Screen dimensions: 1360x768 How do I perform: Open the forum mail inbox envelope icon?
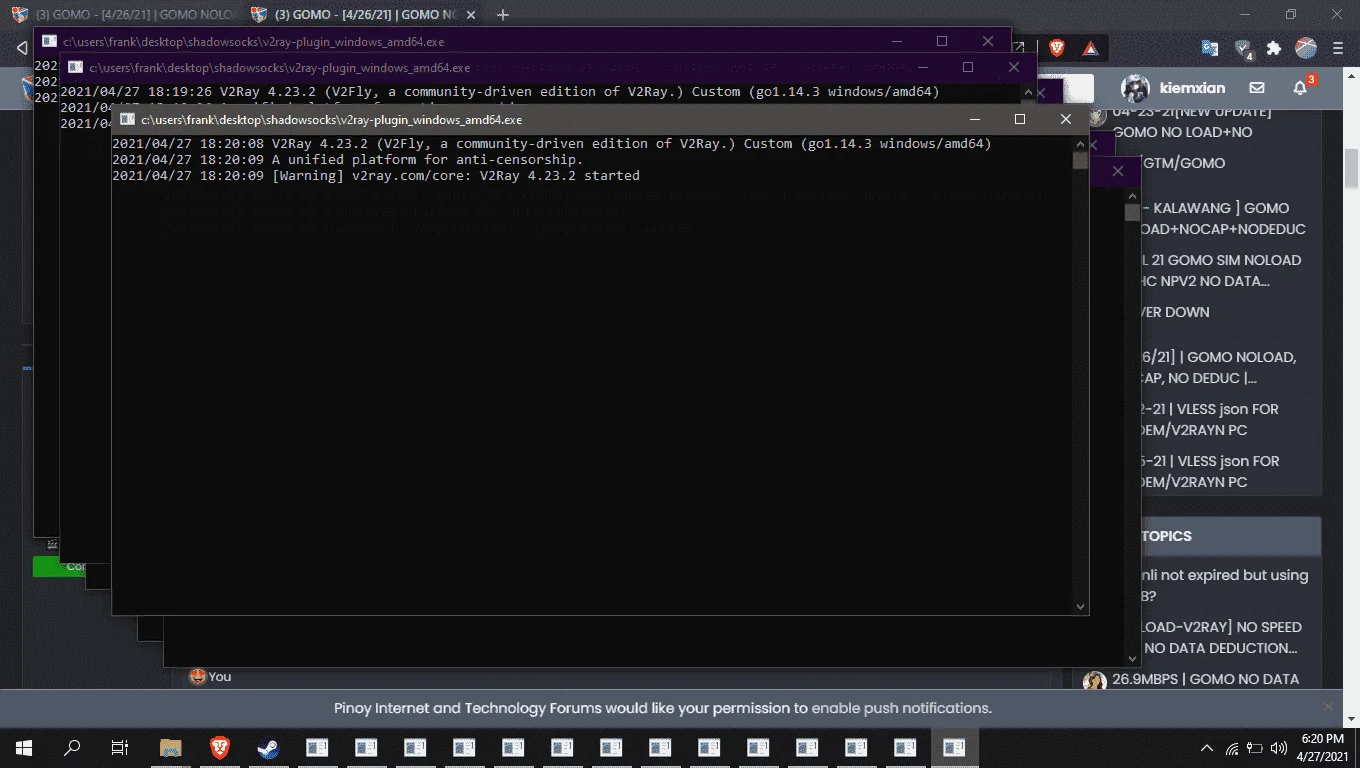click(x=1257, y=88)
